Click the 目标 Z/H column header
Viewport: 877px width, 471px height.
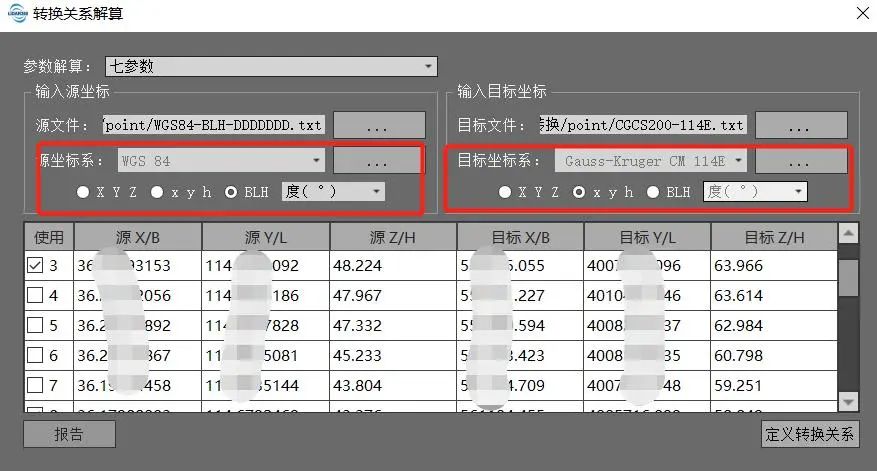pos(774,237)
